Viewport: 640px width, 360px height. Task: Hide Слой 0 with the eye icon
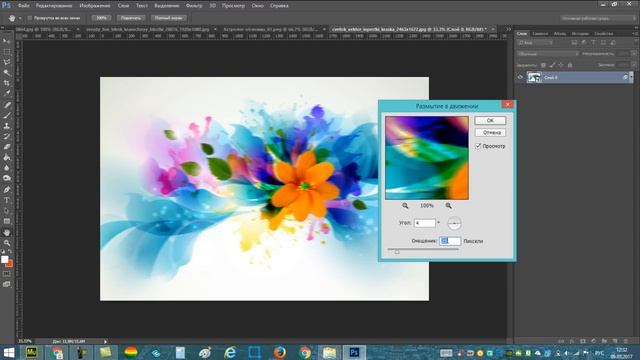[520, 77]
